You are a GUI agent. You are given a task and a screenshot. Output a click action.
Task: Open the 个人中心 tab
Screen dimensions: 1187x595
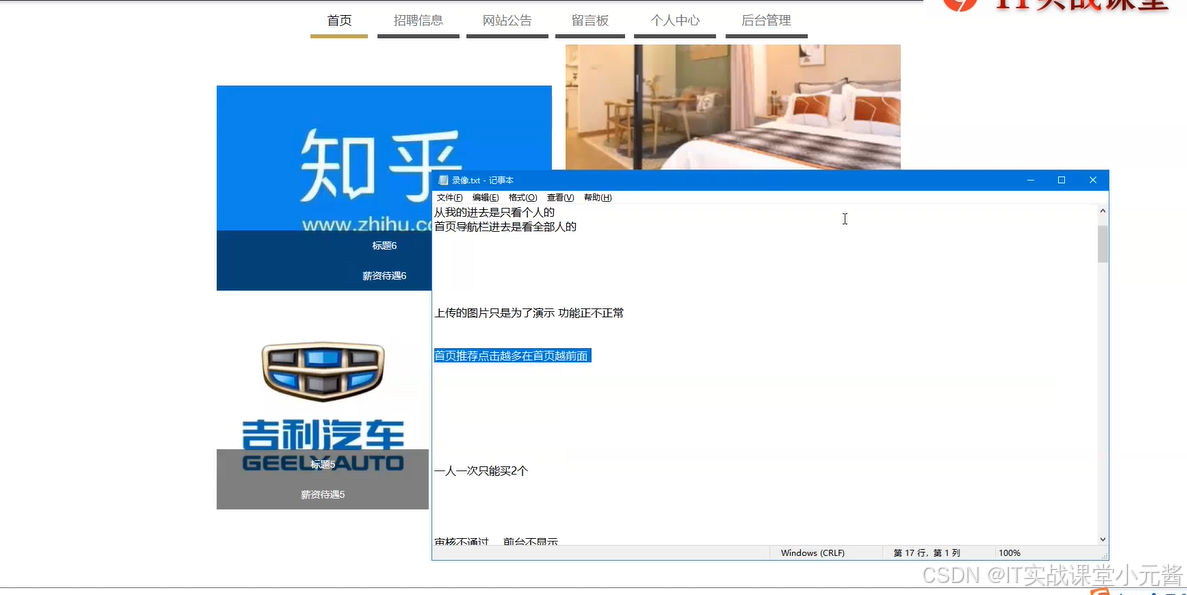675,21
